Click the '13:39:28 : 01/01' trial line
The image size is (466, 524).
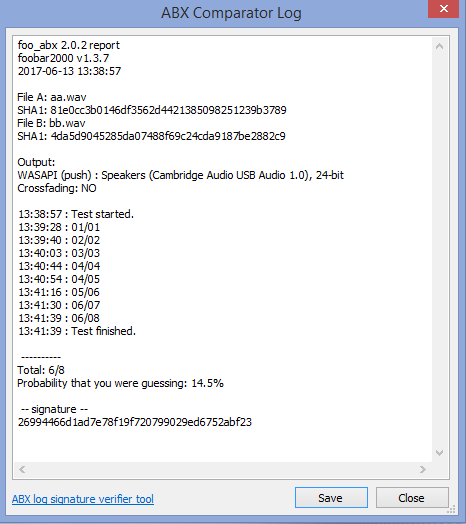(59, 227)
